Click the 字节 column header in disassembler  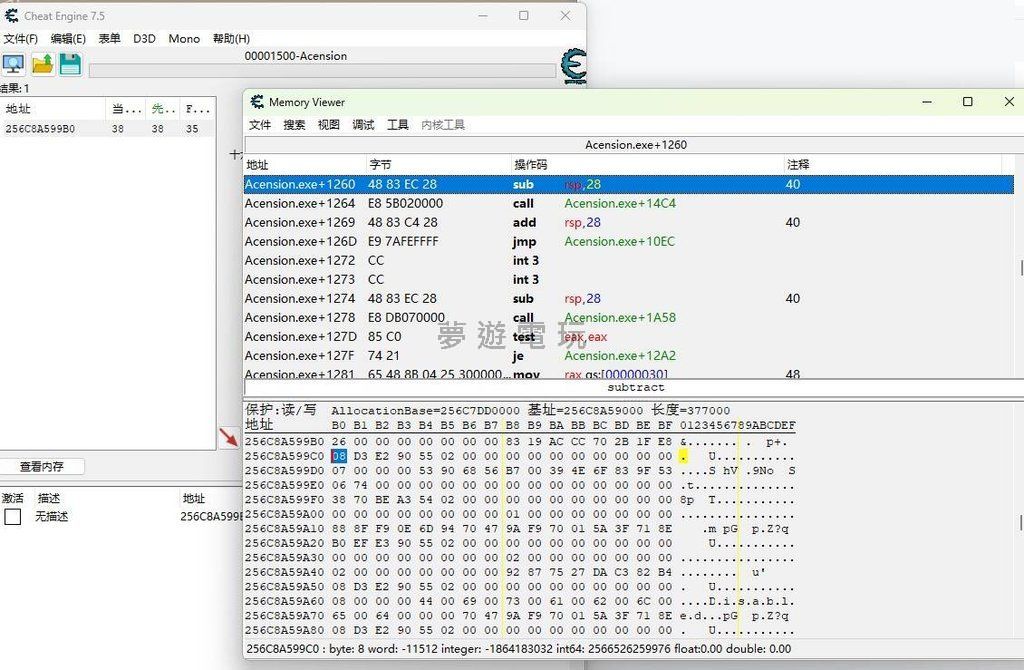(380, 165)
